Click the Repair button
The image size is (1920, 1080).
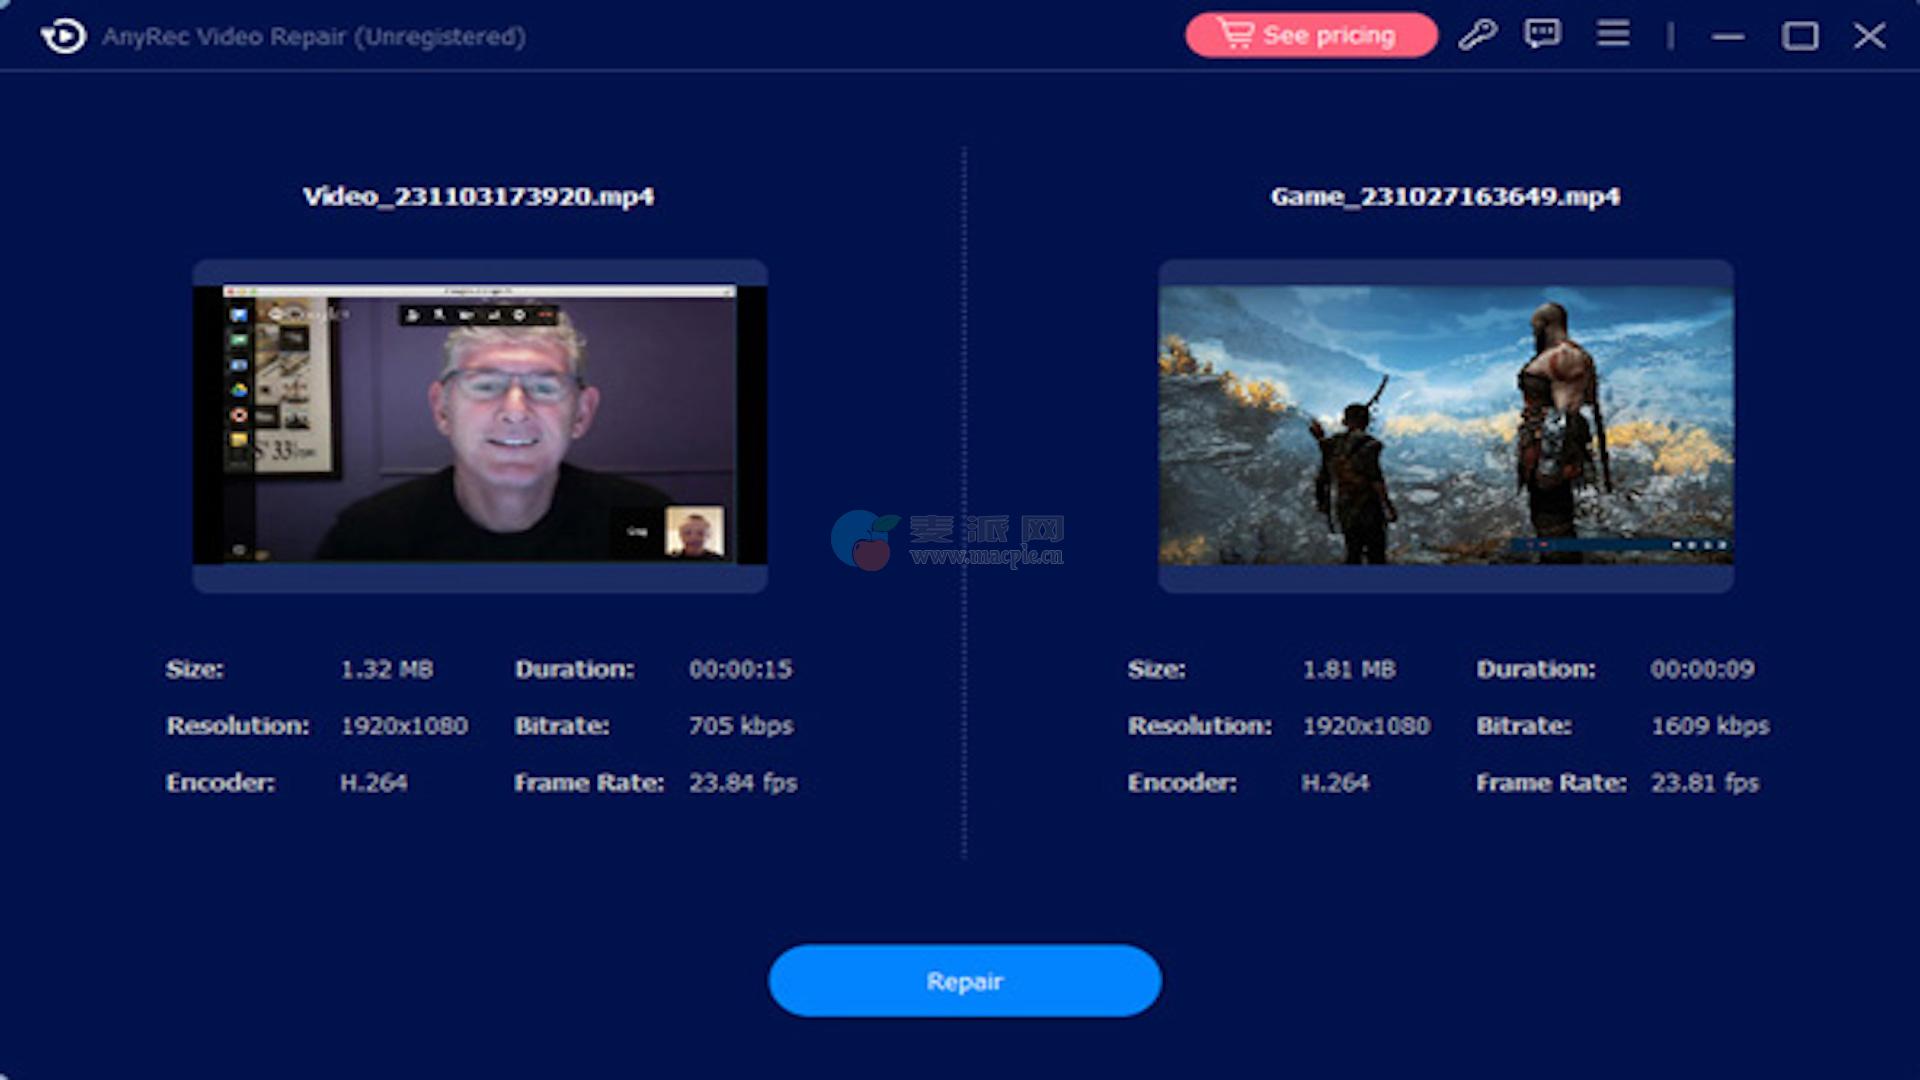(965, 981)
